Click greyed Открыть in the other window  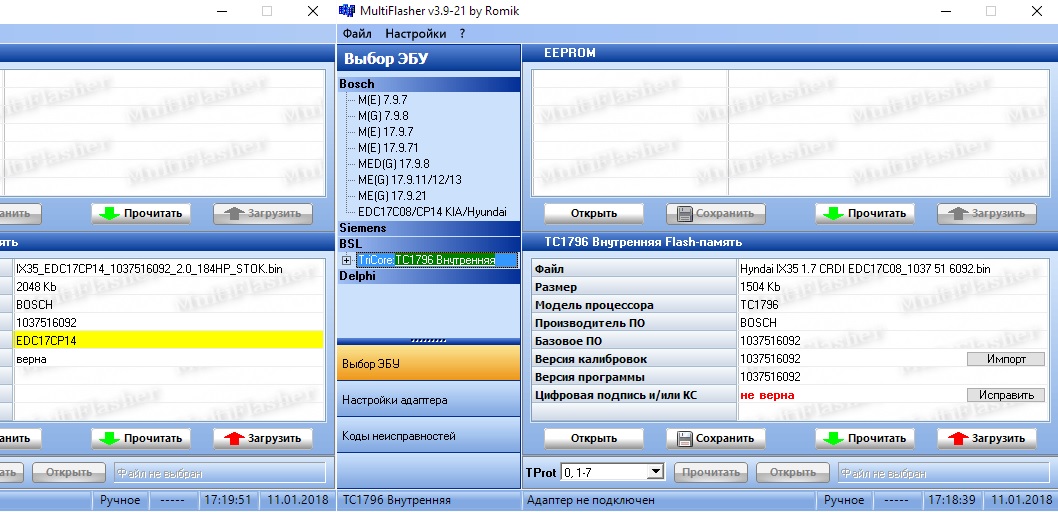[x=69, y=472]
